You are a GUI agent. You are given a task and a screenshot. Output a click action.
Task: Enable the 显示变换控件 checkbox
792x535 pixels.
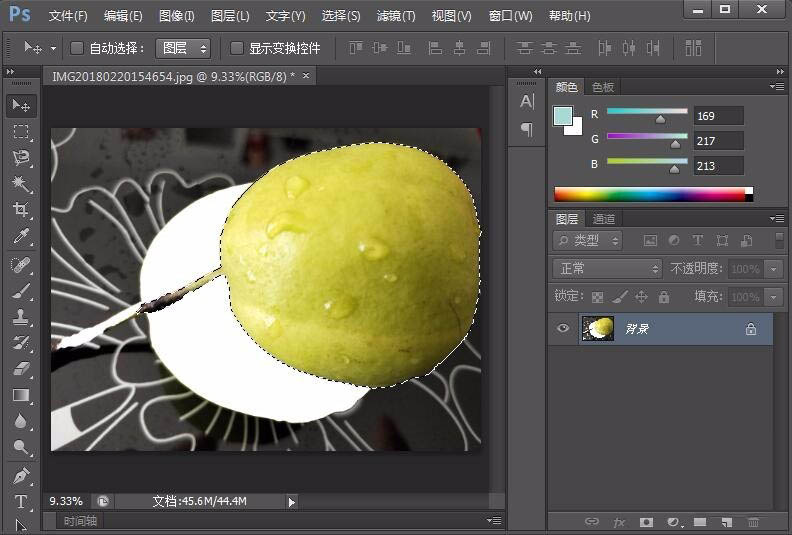pos(237,48)
